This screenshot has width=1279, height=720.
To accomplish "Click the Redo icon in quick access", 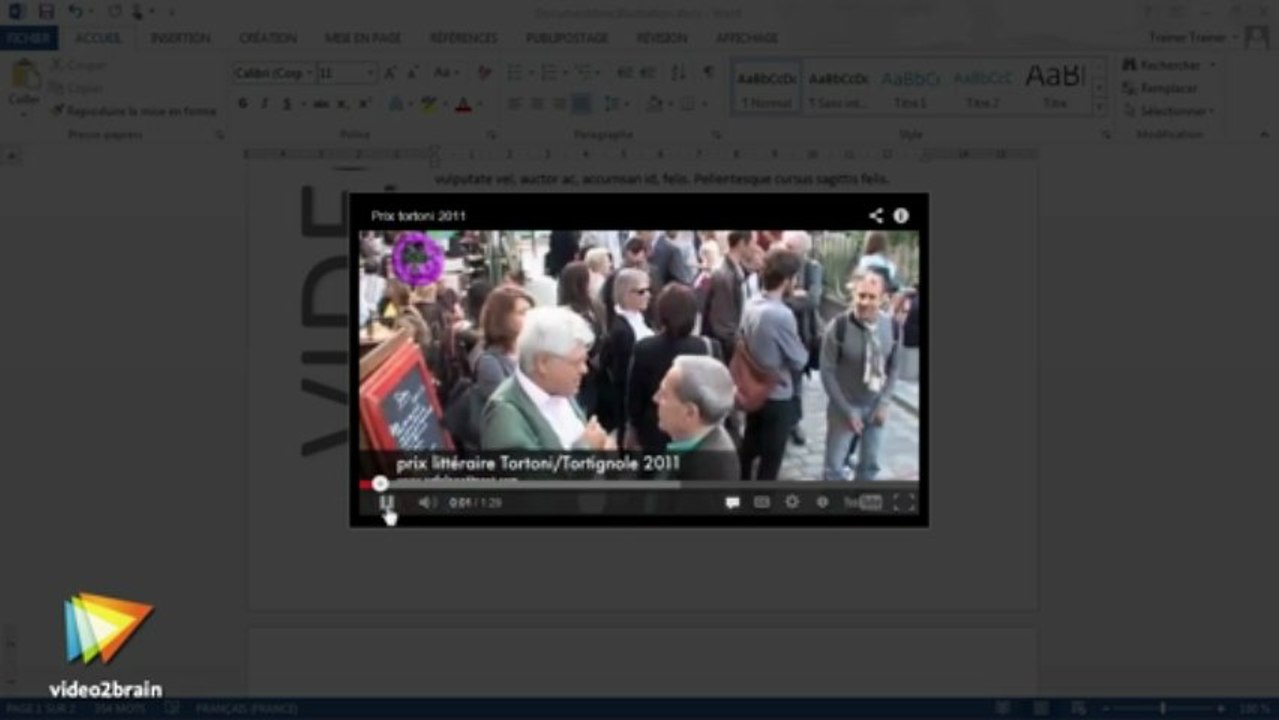I will 113,12.
